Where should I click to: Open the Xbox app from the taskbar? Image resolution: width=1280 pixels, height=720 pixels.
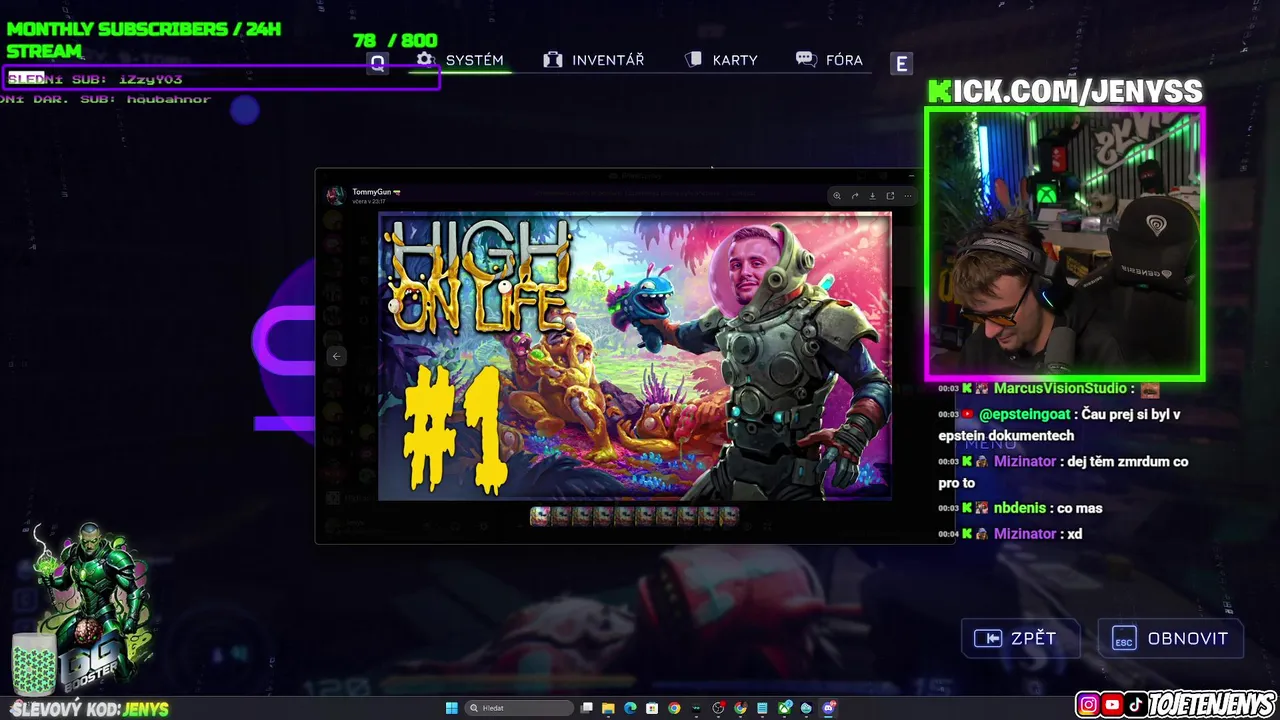[x=784, y=708]
